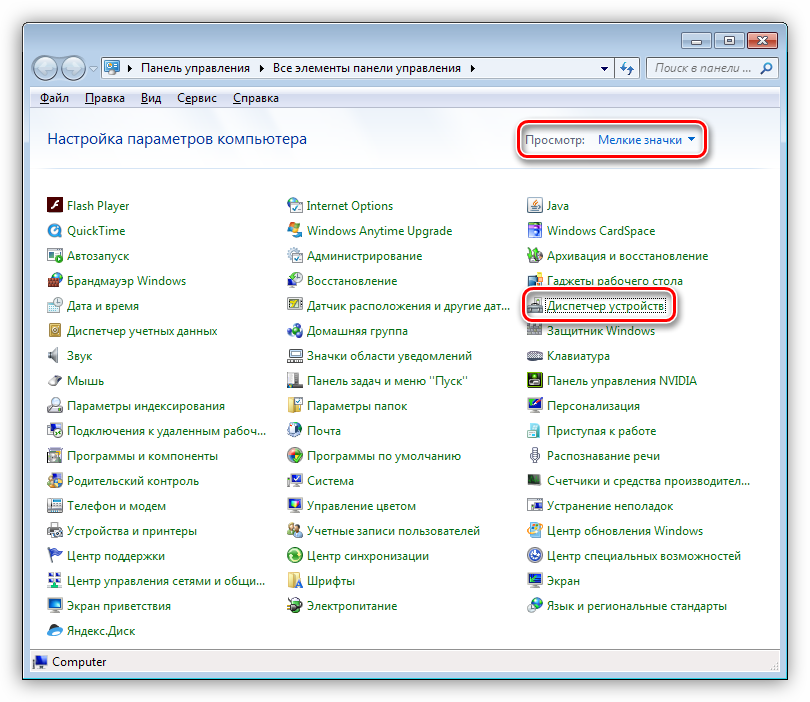Click Язык и региональные стандарты item
This screenshot has width=810, height=702.
pos(627,605)
